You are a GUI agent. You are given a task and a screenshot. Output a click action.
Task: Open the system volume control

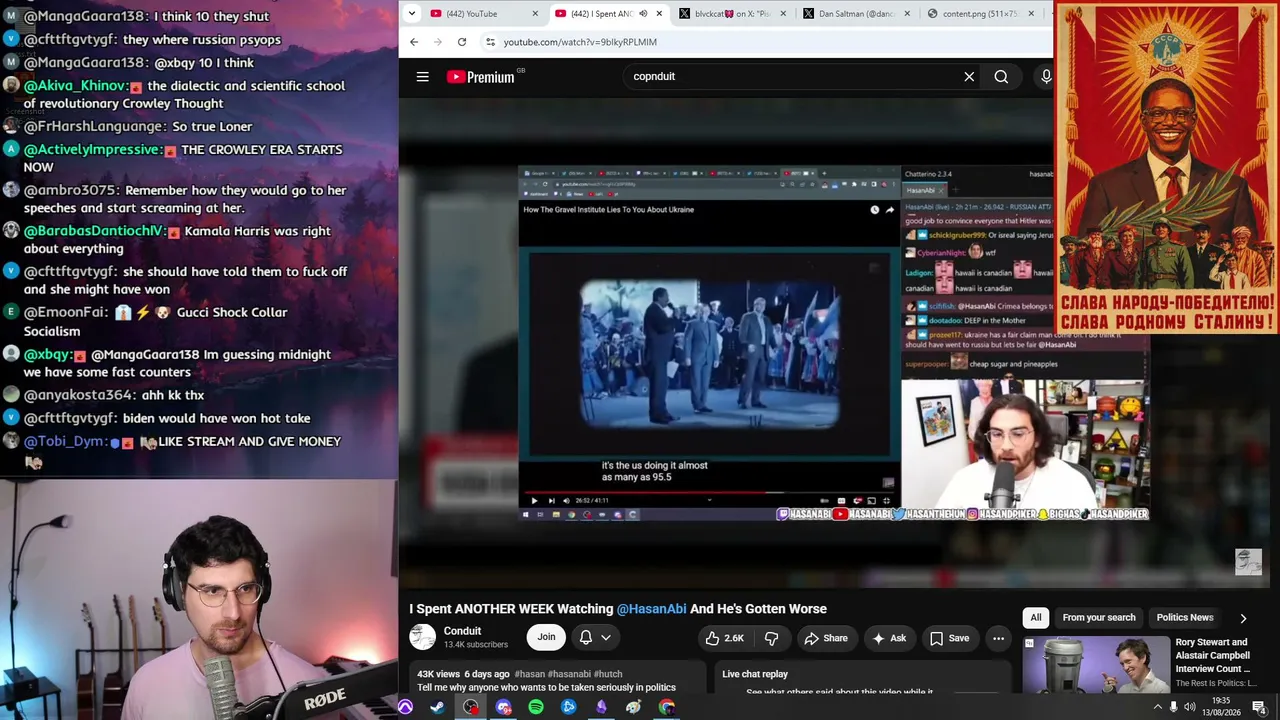1190,707
